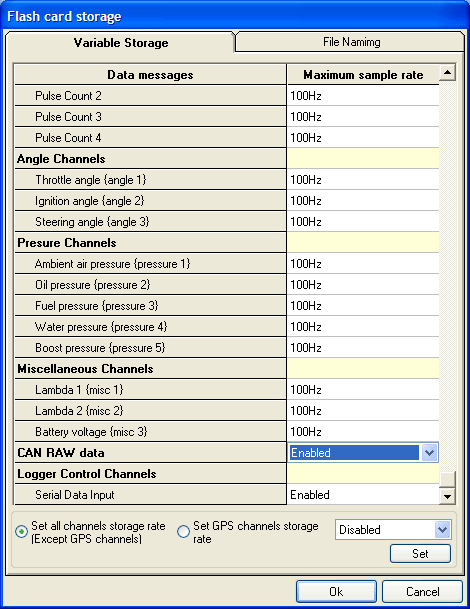Screen dimensions: 470x609
Task: Click the scrollbar down arrow
Action: tap(447, 496)
